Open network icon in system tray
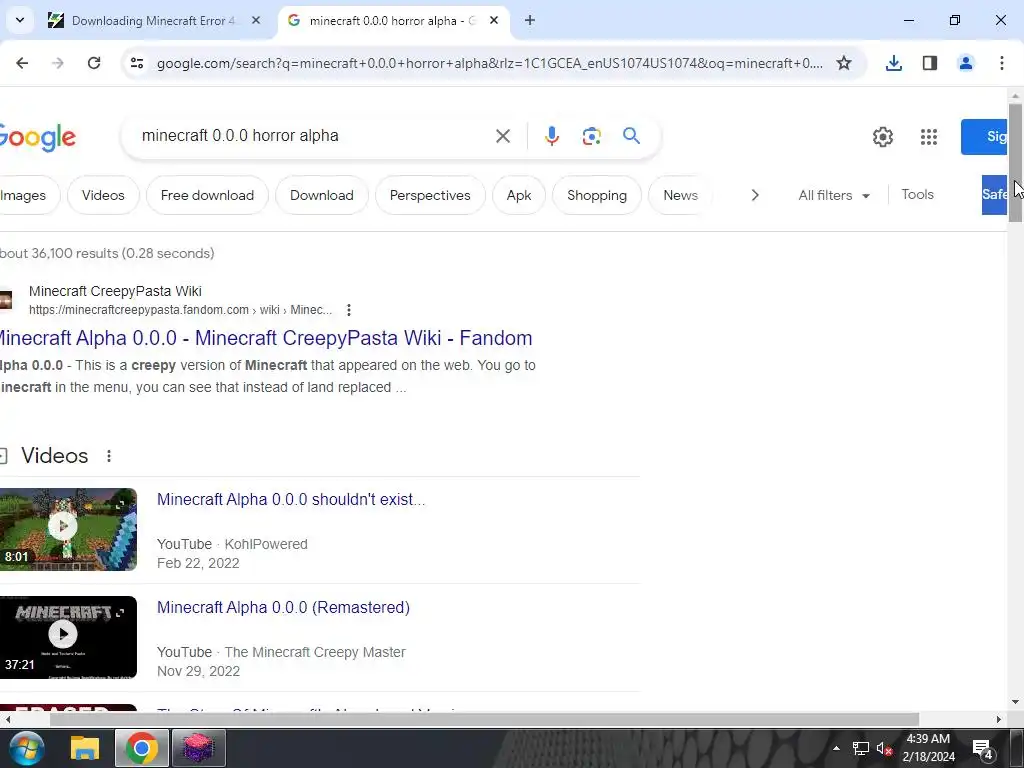 860,748
